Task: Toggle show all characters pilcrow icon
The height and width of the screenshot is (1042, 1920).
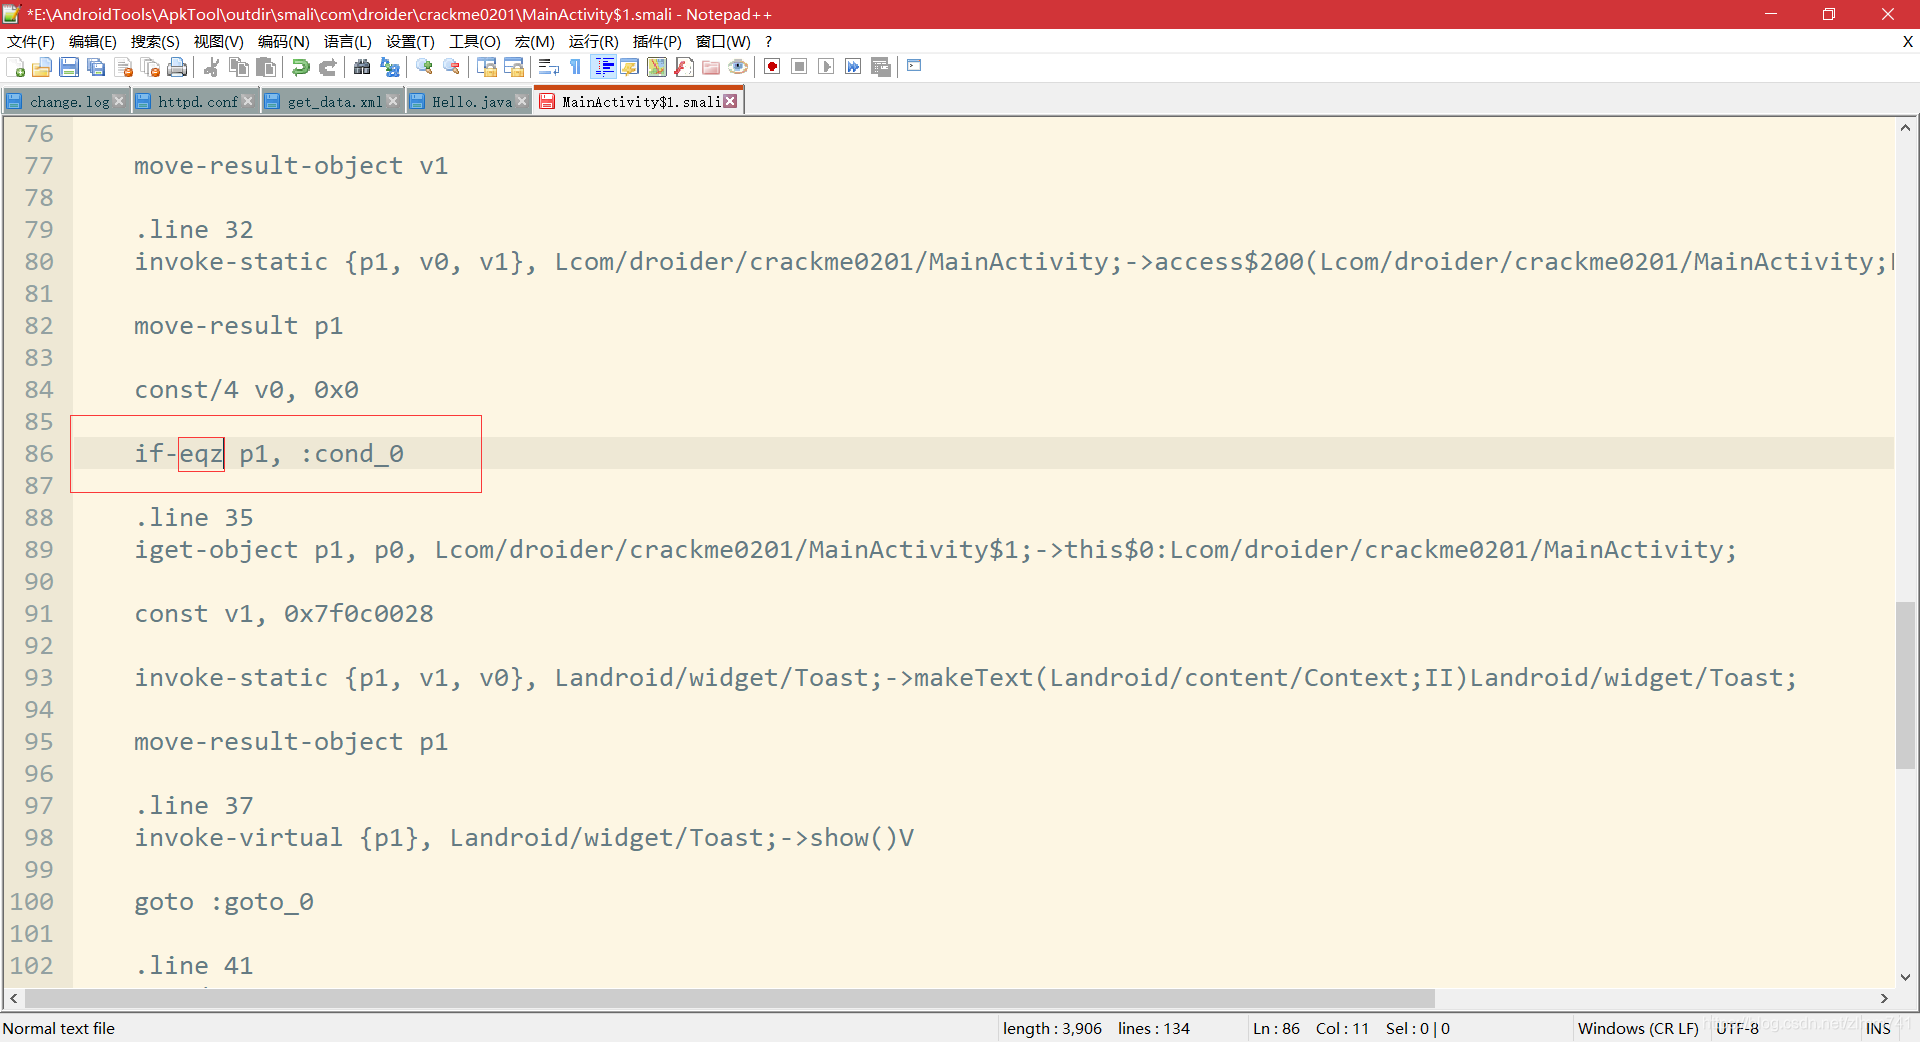Action: 576,67
